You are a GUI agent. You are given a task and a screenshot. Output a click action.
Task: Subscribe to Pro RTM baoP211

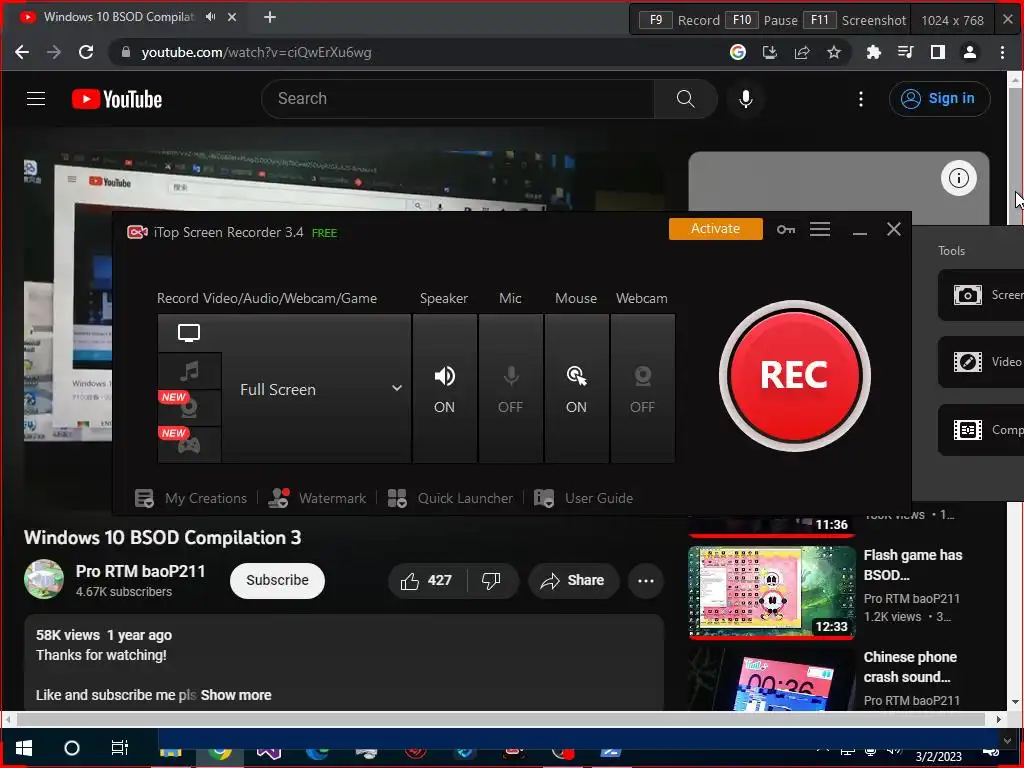pyautogui.click(x=277, y=580)
